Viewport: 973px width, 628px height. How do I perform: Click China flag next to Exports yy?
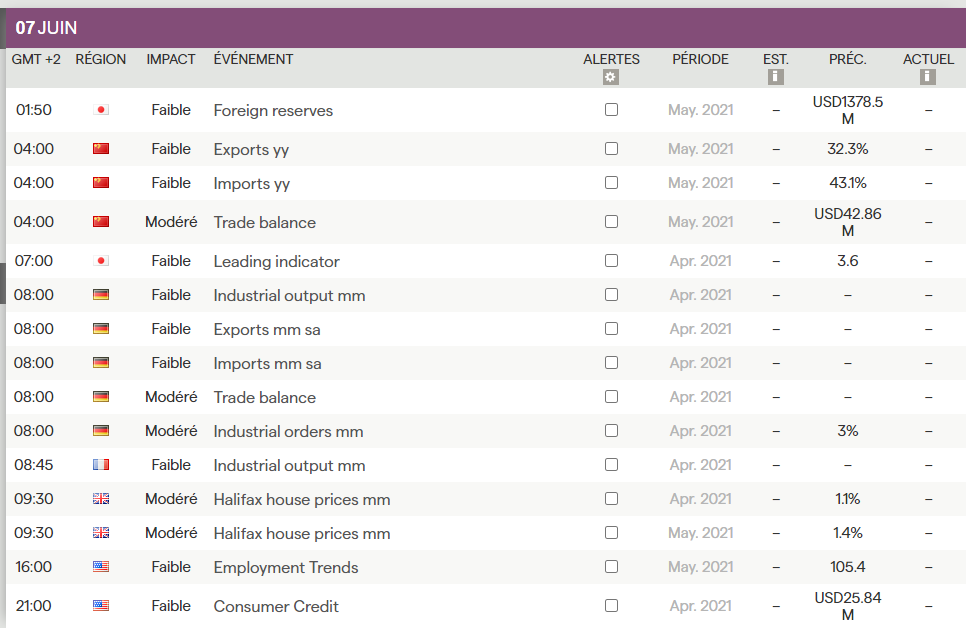click(x=100, y=149)
